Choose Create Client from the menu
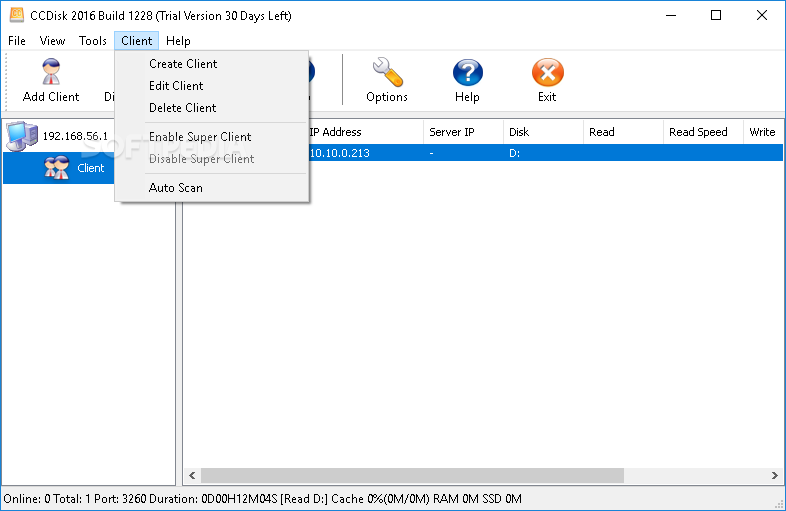 [211, 64]
